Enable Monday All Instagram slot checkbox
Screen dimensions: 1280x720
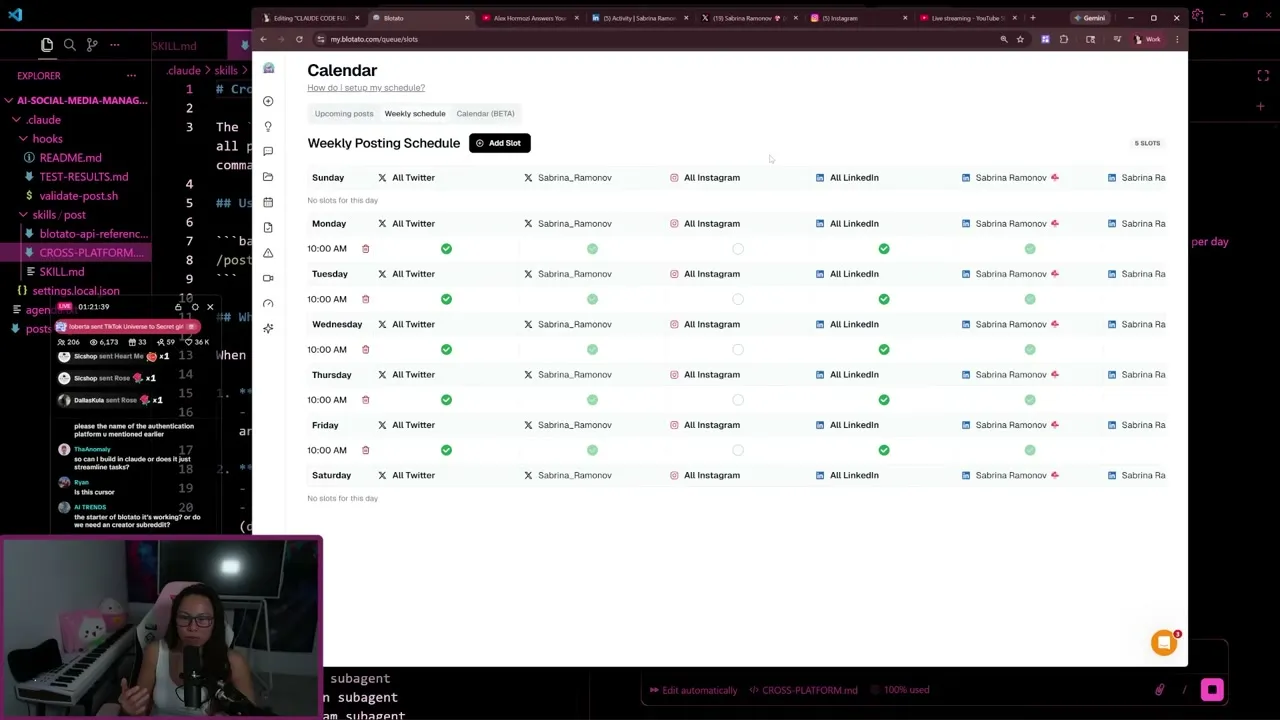(738, 249)
